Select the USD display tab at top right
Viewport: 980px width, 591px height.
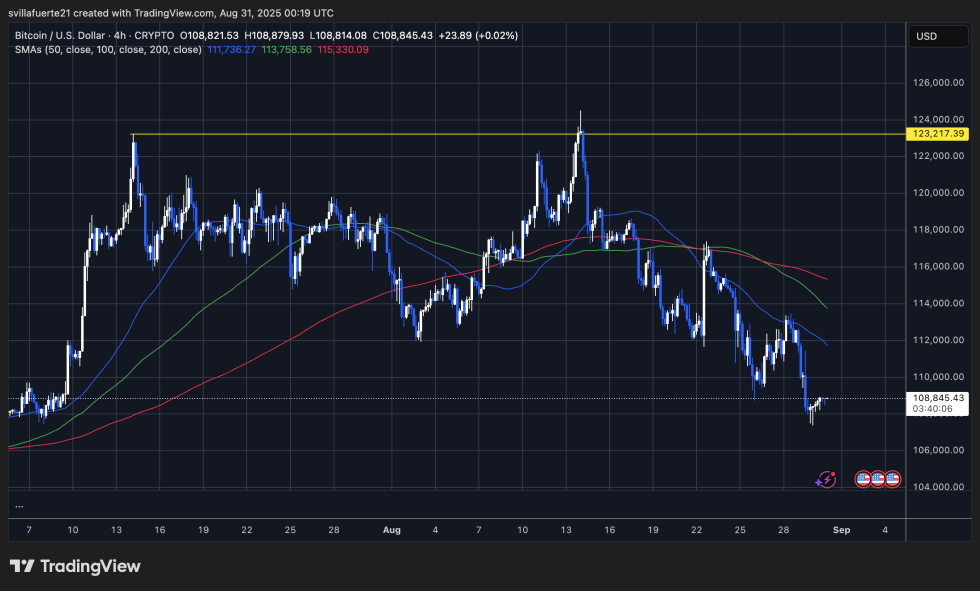click(936, 36)
